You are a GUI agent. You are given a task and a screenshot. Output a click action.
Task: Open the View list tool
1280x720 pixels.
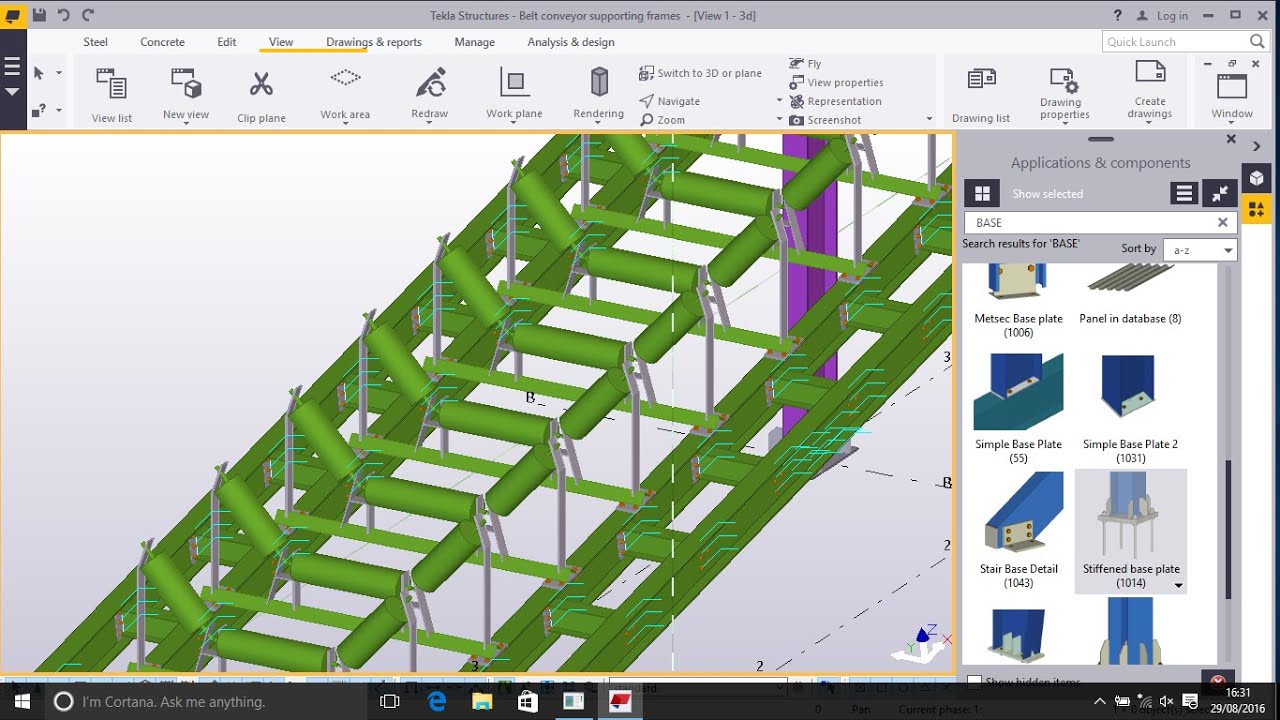click(111, 95)
